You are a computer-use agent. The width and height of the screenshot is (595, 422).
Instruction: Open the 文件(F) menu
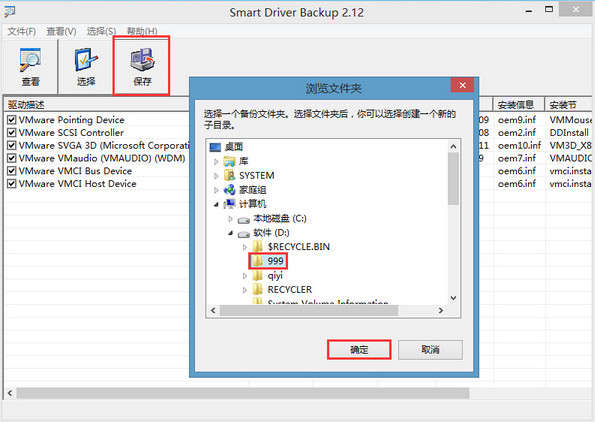coord(22,31)
